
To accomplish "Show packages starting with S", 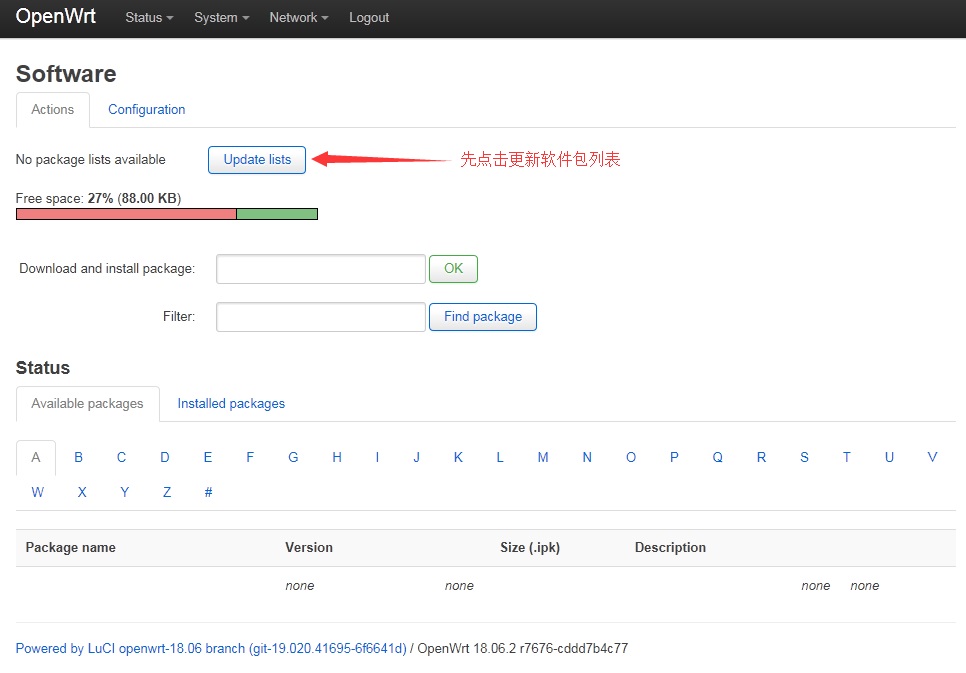I will (x=805, y=457).
